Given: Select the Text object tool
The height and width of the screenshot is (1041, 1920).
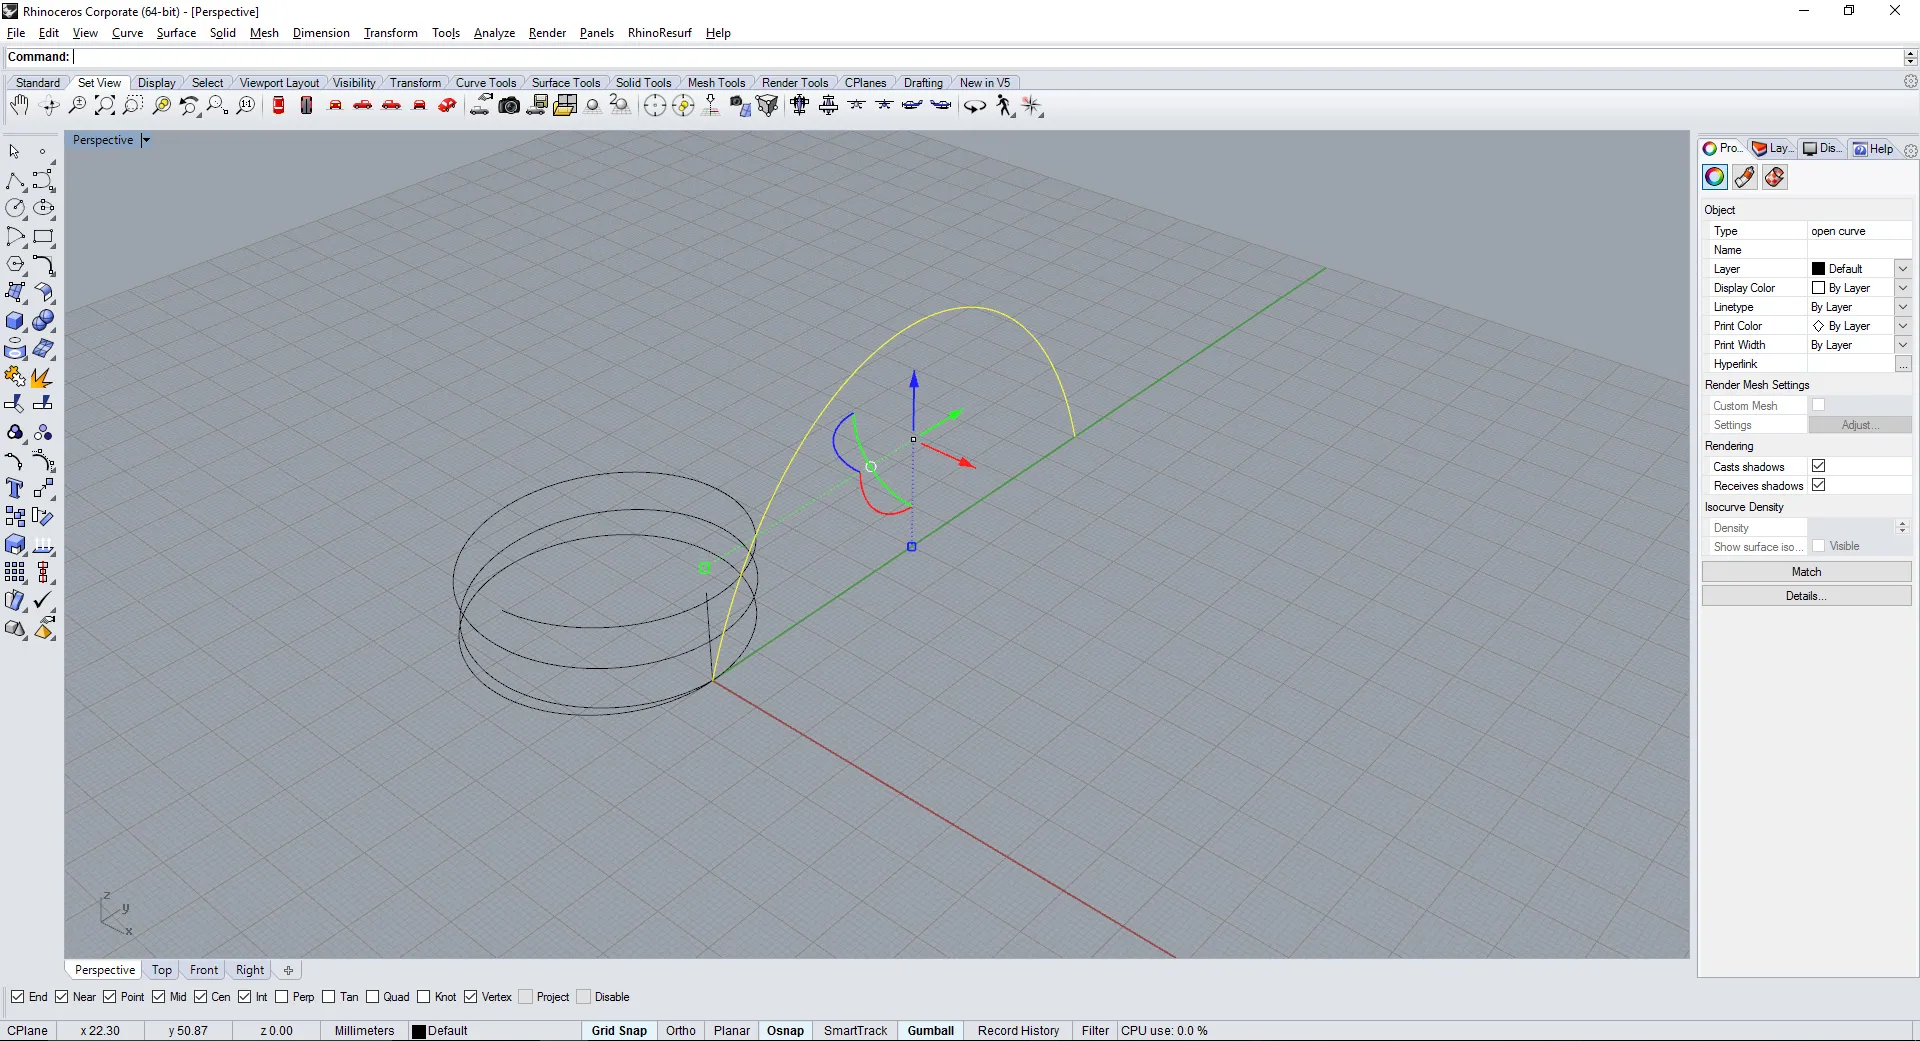Looking at the screenshot, I should 15,489.
